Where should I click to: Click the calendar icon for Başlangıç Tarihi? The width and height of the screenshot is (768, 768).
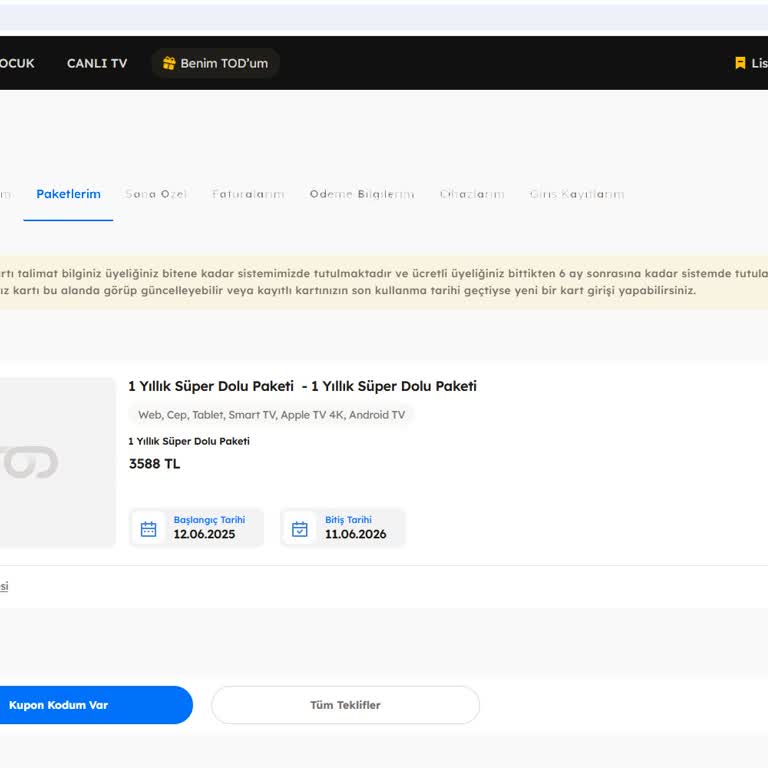tap(149, 528)
